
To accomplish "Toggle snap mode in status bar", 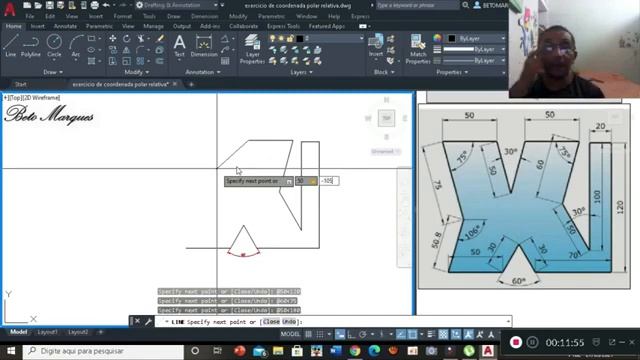I will (320, 334).
